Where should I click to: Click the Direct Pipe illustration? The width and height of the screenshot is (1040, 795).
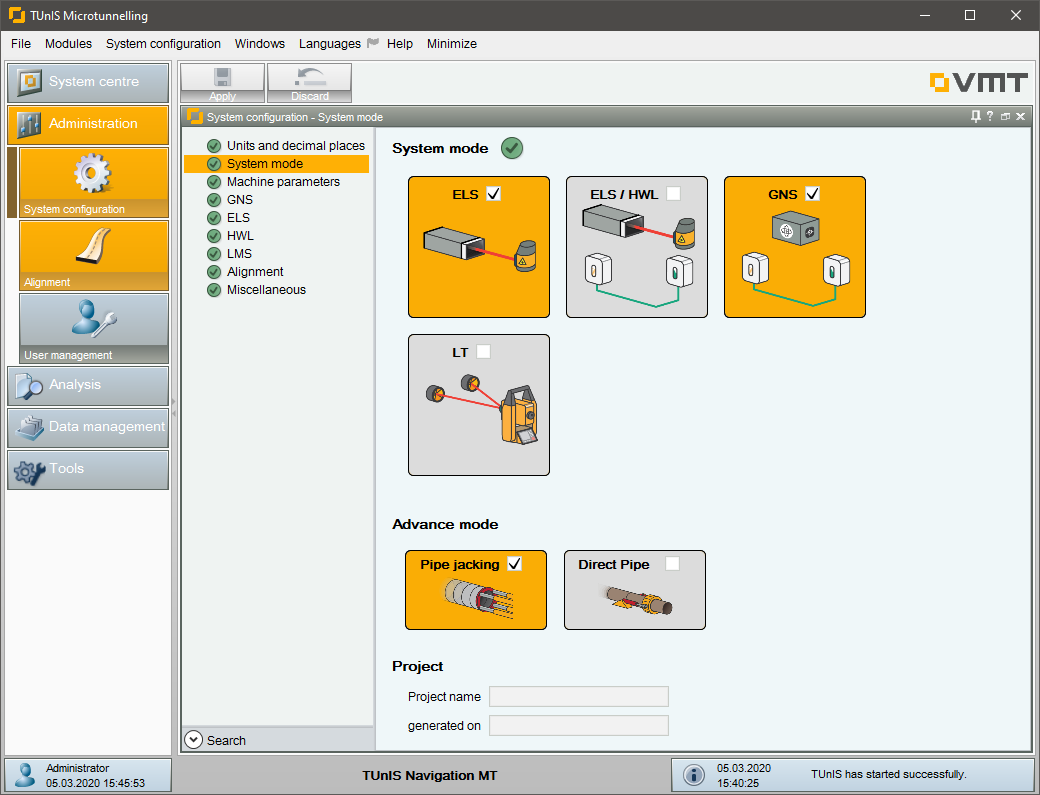click(x=639, y=599)
